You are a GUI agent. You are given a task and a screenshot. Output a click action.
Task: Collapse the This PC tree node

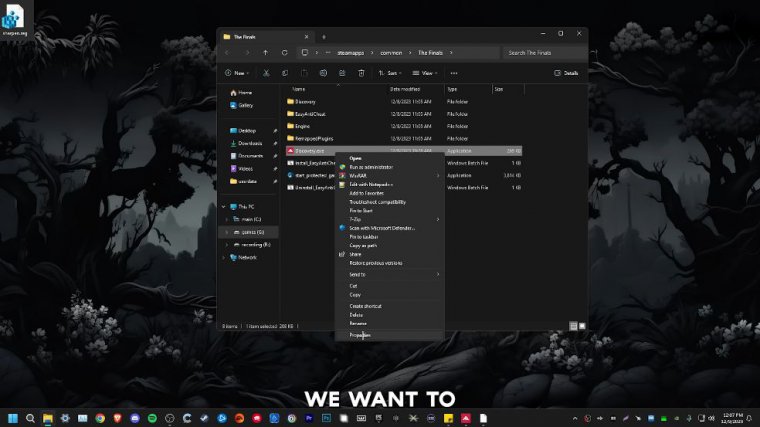coord(224,207)
